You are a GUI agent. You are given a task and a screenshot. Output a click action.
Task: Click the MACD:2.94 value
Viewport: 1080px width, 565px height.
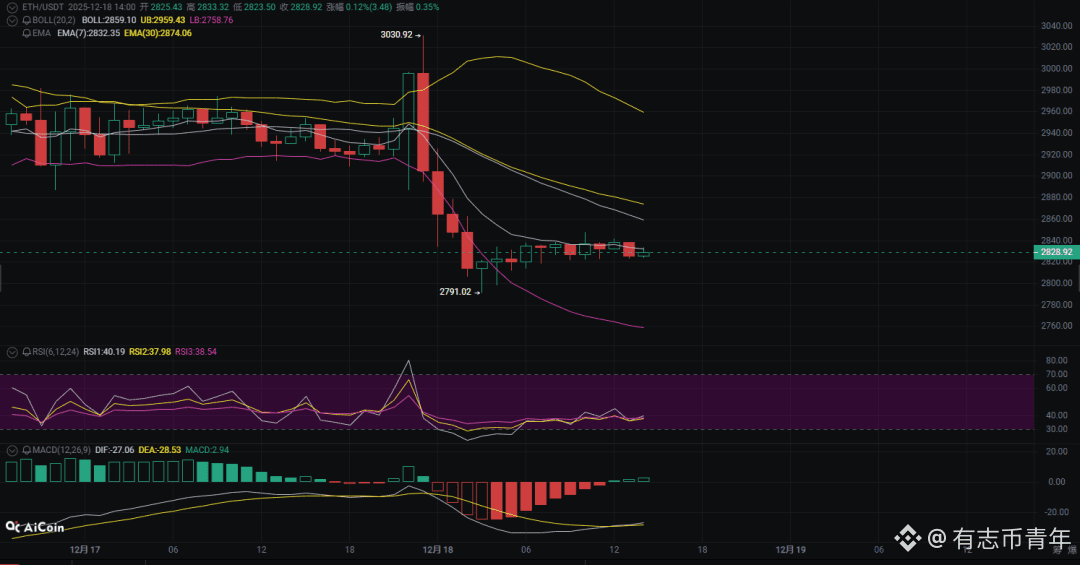[207, 451]
